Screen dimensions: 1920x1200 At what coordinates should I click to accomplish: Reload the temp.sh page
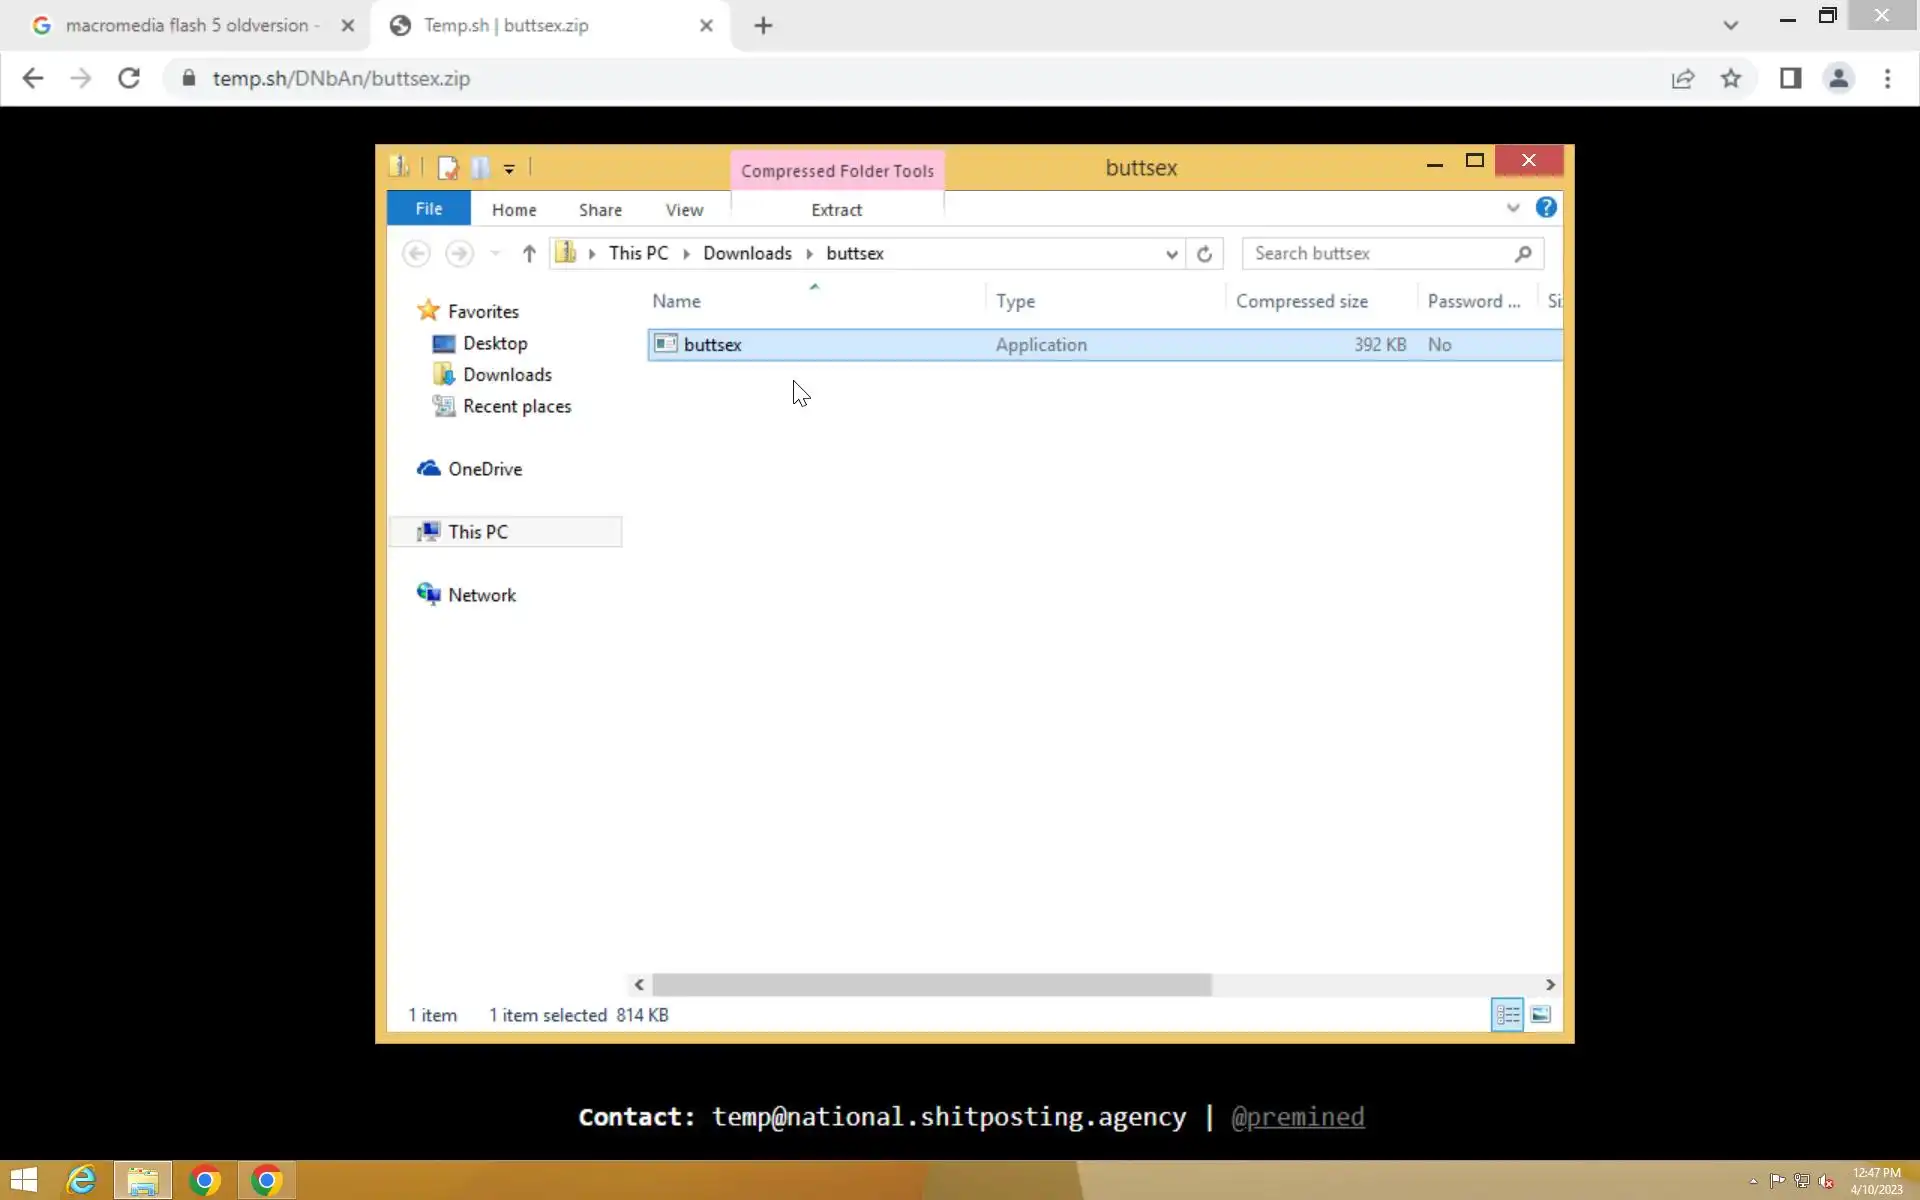point(129,79)
